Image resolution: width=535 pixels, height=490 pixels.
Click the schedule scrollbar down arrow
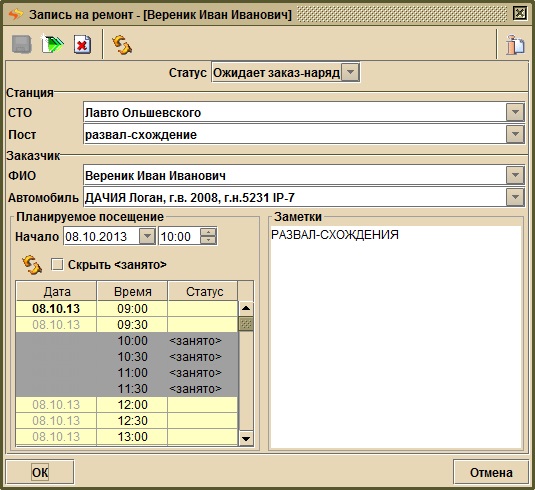[246, 438]
